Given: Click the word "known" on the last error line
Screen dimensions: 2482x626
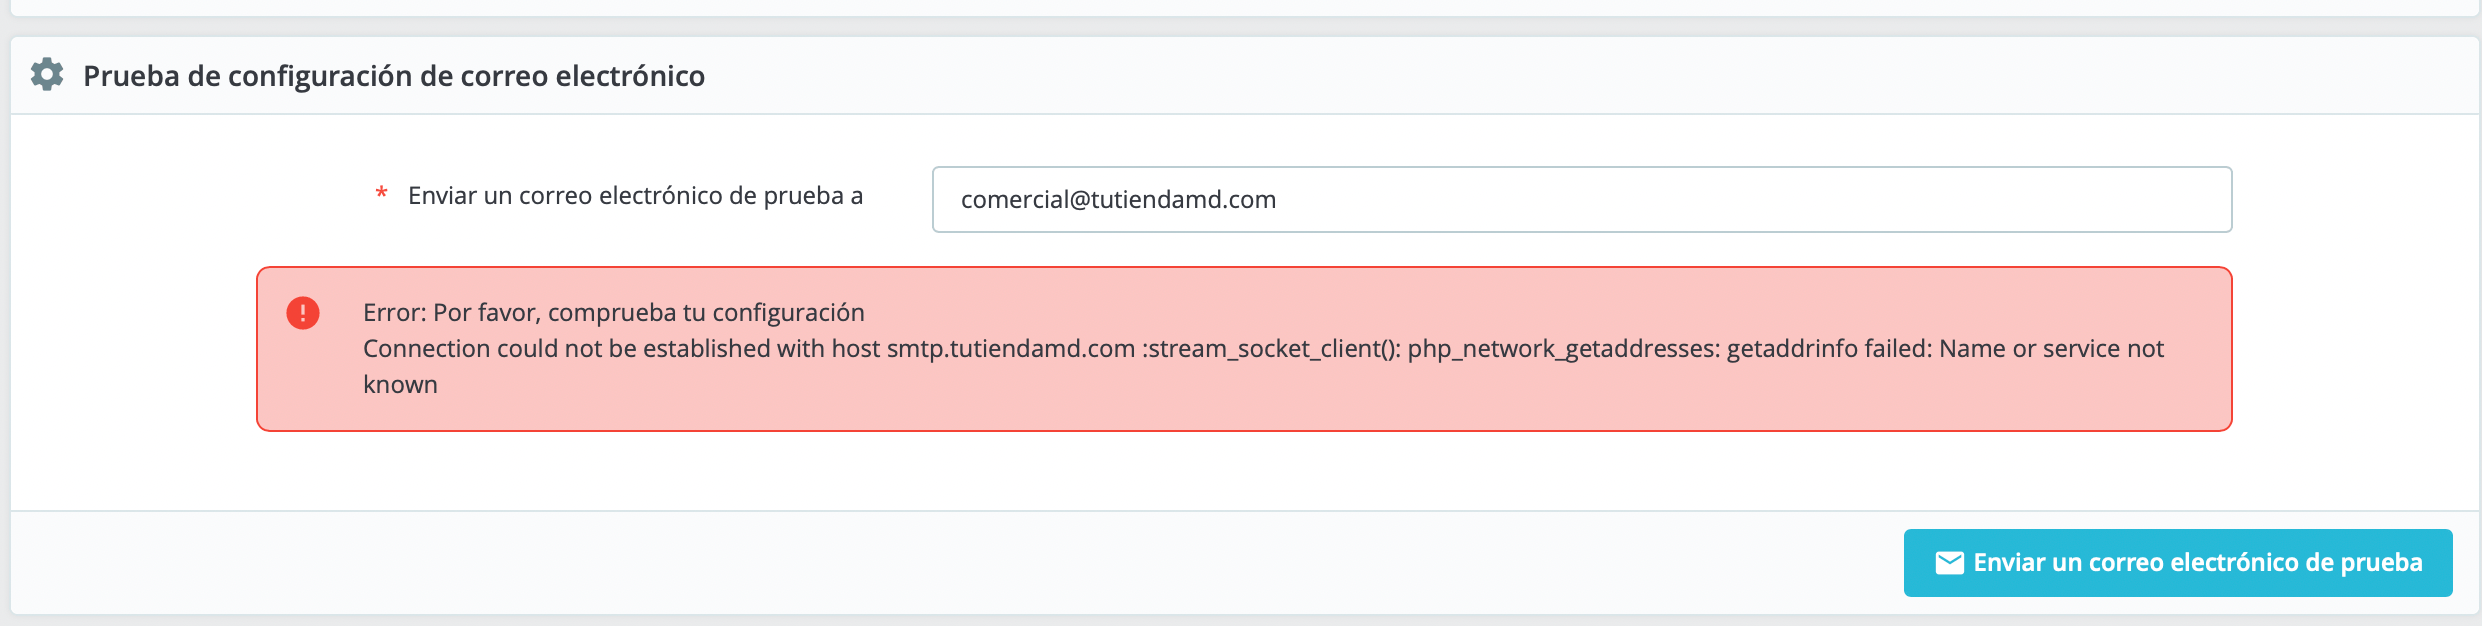Looking at the screenshot, I should [x=400, y=384].
